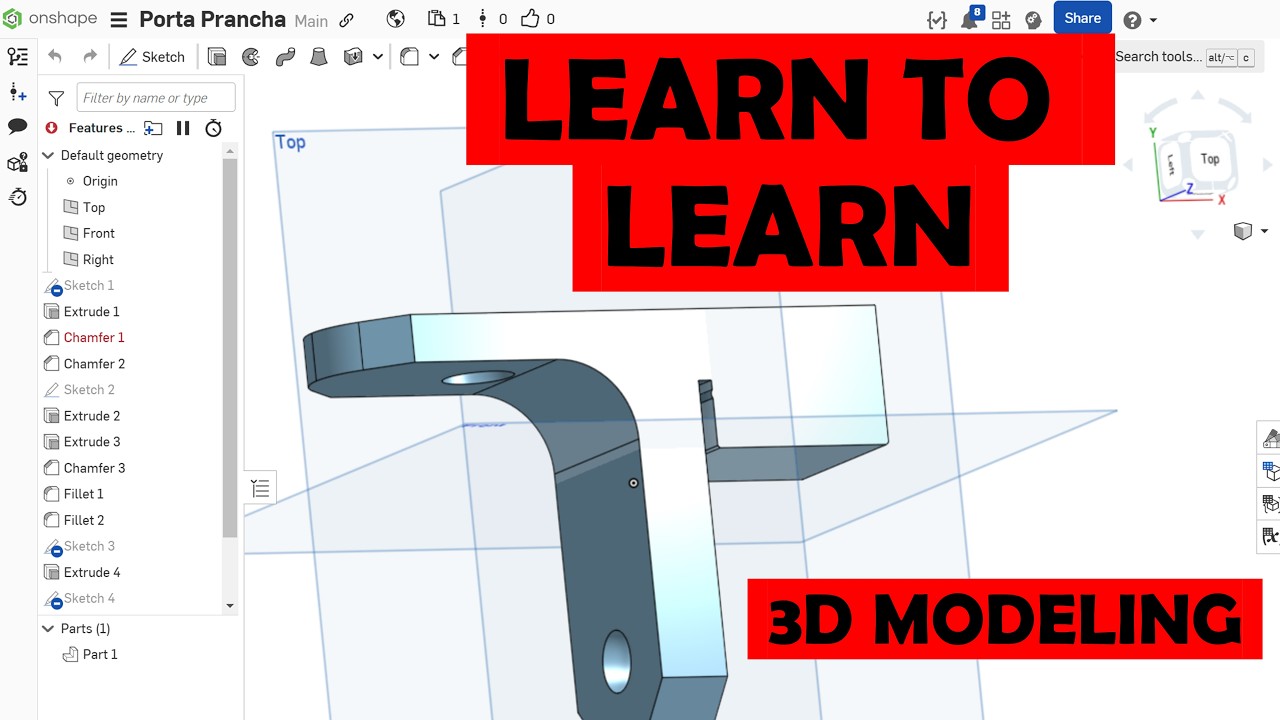Select the Fillet 1 feature

[x=83, y=493]
